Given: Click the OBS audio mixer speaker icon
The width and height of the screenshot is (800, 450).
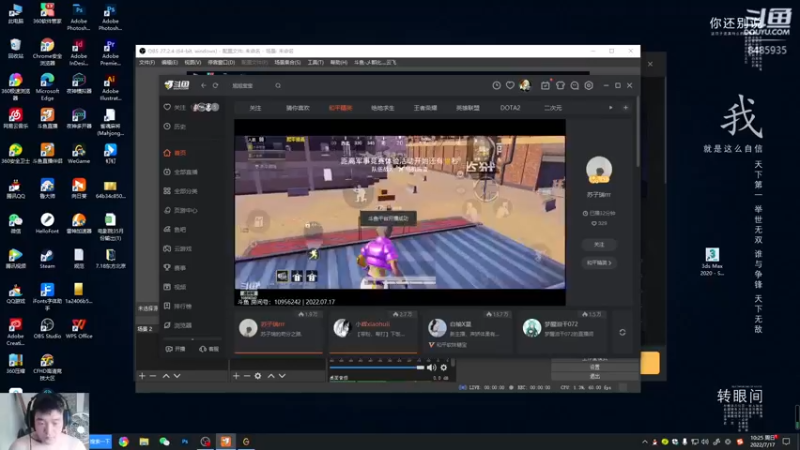Looking at the screenshot, I should pos(432,367).
